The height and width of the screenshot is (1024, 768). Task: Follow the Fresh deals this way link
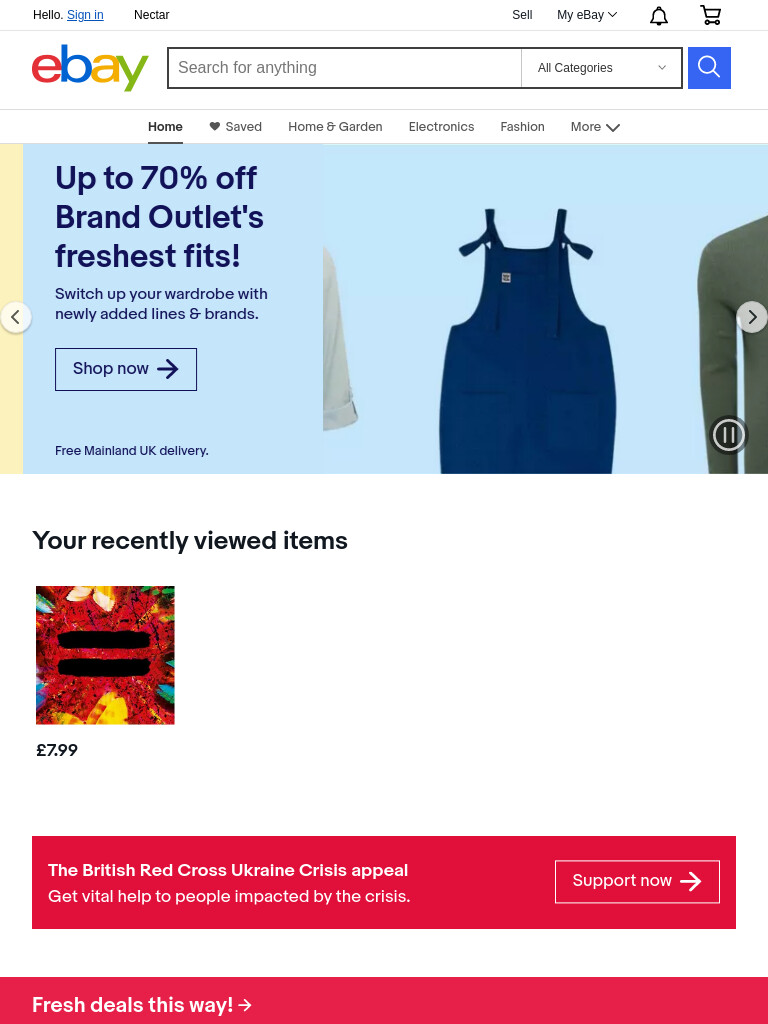[x=142, y=1004]
